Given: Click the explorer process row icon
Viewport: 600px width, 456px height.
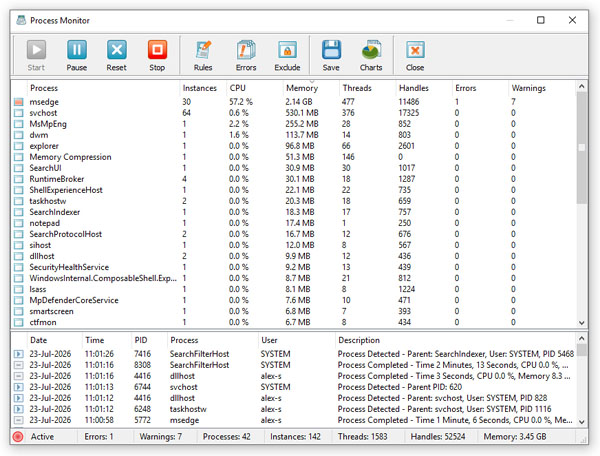Looking at the screenshot, I should tap(18, 146).
